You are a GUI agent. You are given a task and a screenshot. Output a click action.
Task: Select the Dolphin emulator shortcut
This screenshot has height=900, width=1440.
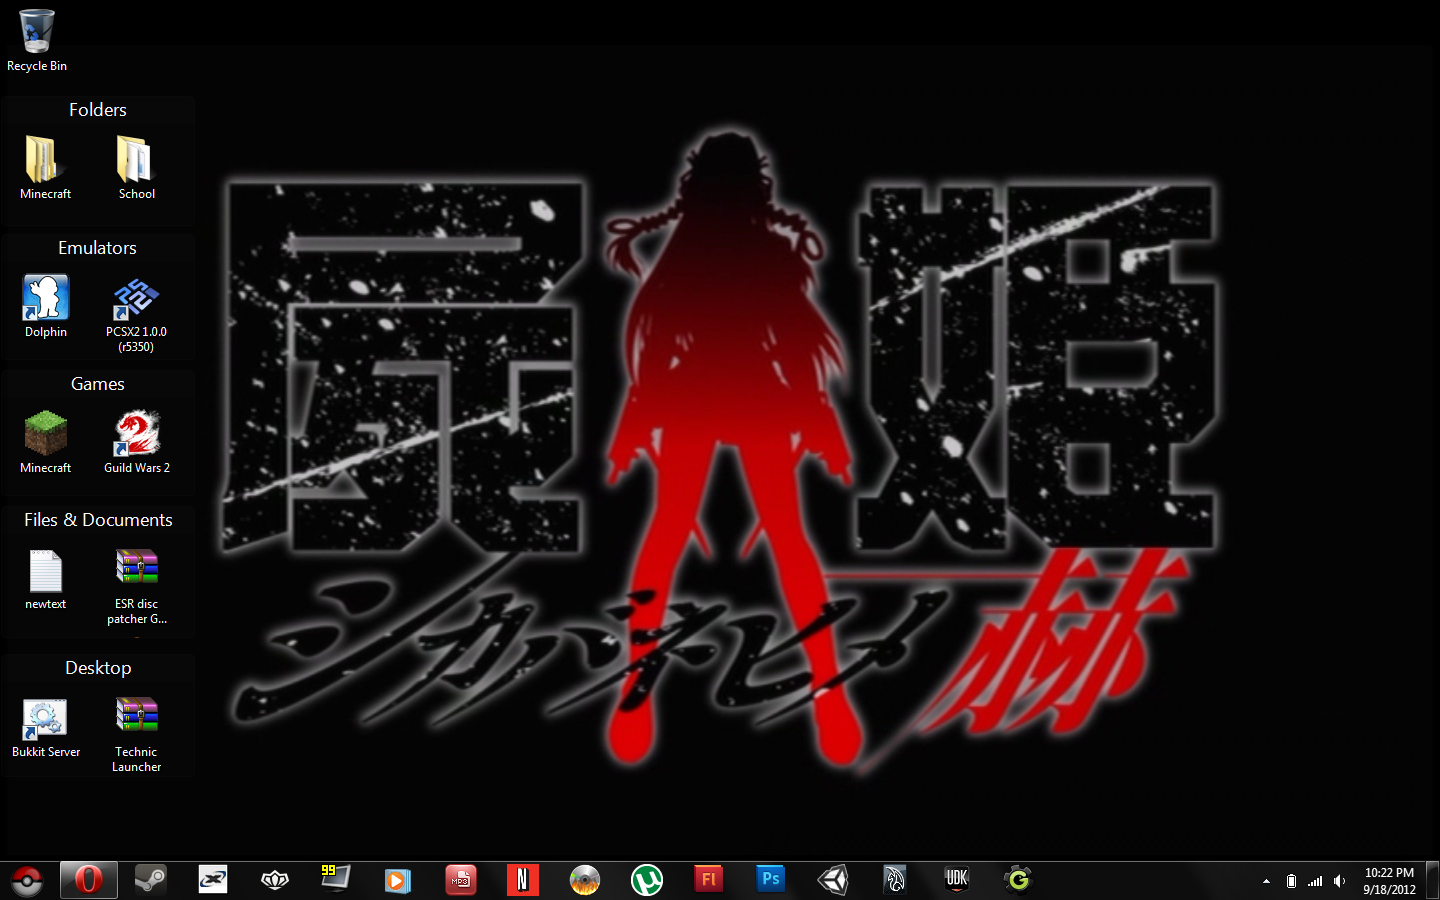tap(46, 300)
